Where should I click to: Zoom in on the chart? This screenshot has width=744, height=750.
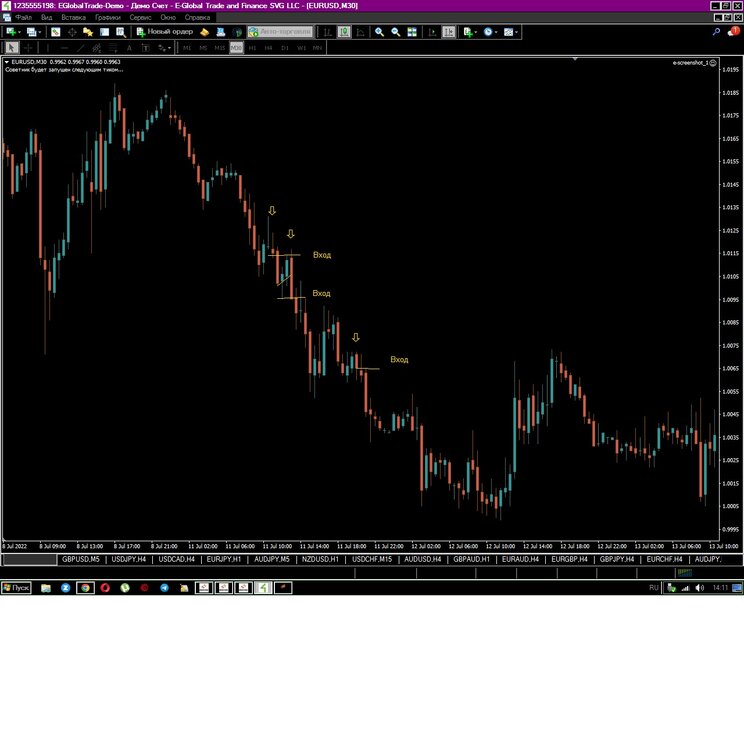[x=379, y=32]
